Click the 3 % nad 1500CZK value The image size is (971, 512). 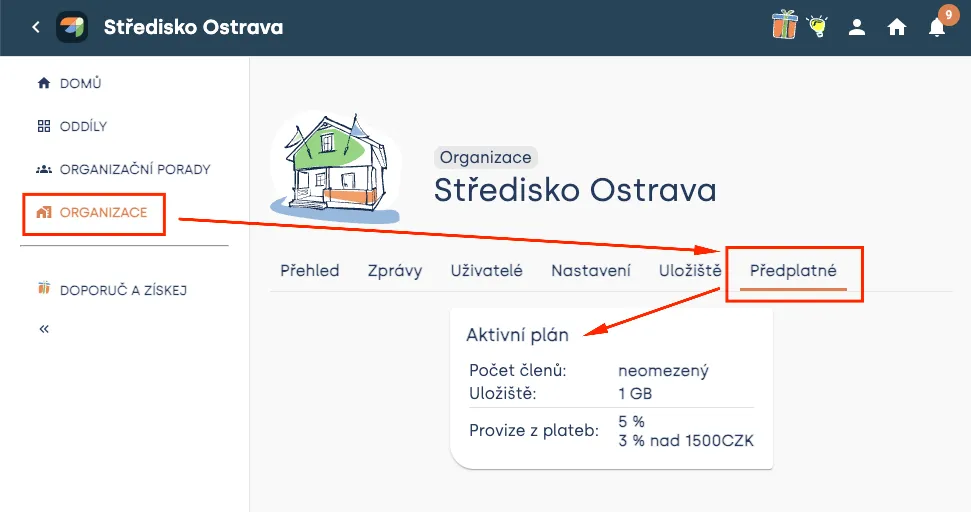pos(686,441)
